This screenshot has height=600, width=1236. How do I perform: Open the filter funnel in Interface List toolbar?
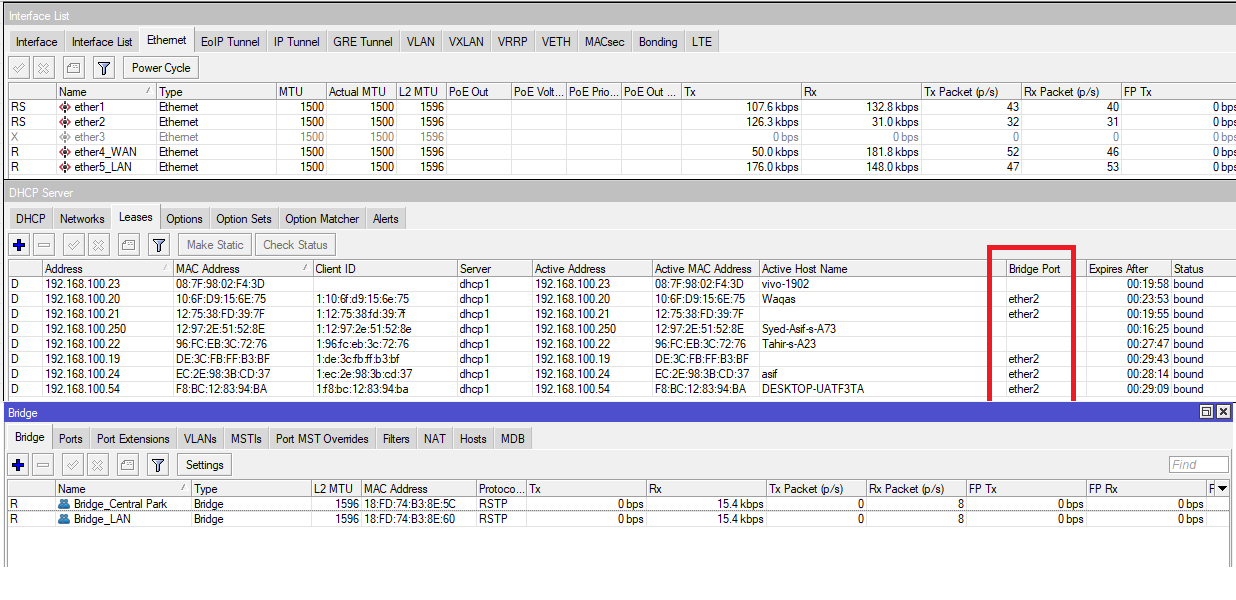click(x=103, y=68)
